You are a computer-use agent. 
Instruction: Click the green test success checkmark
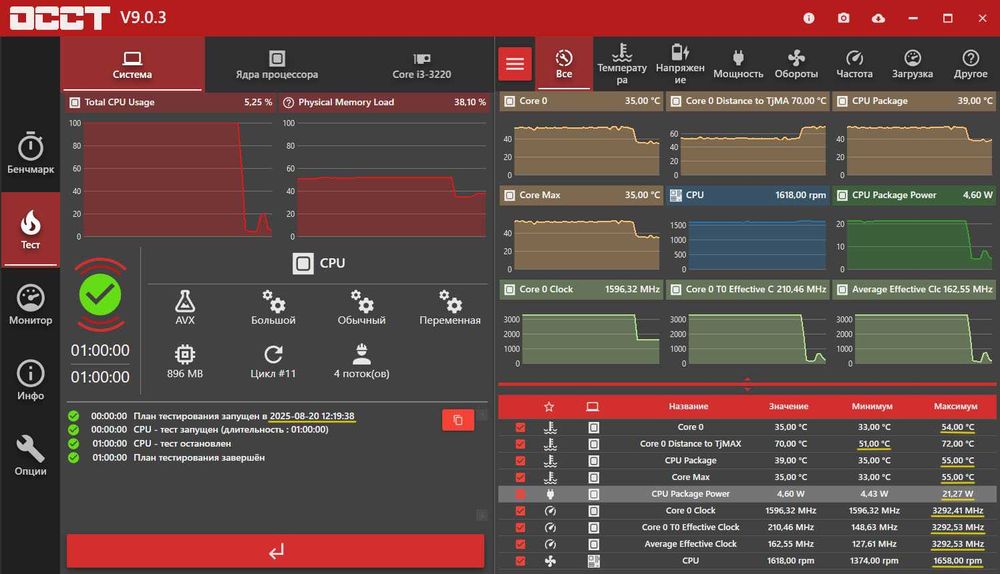coord(100,295)
